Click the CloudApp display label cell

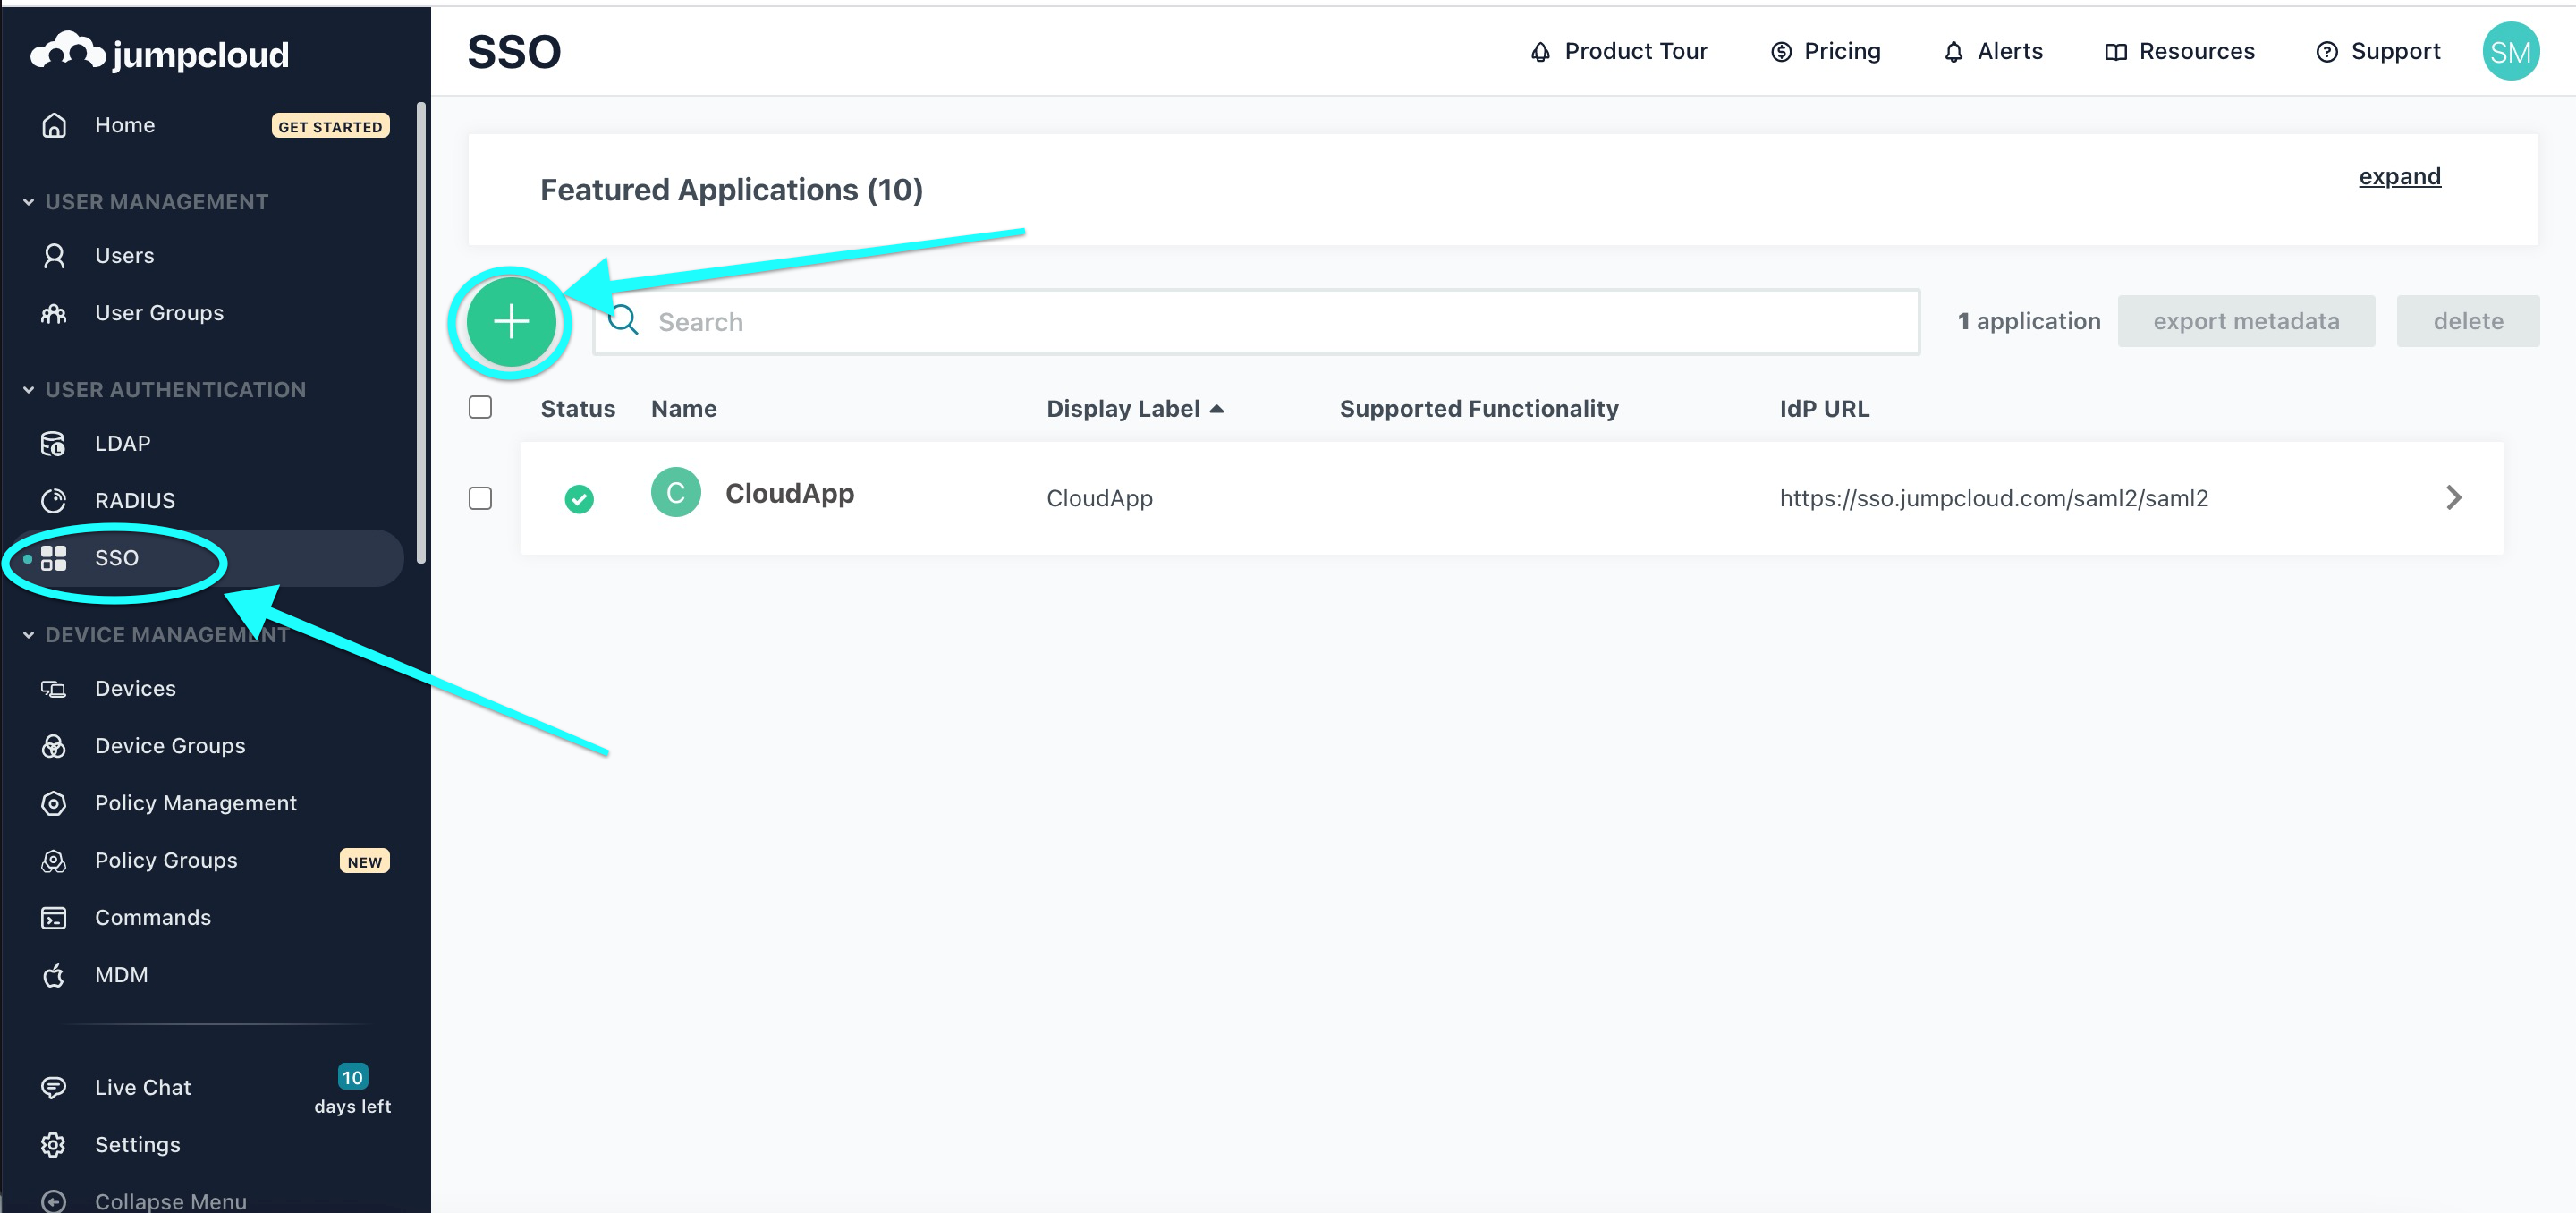1099,498
